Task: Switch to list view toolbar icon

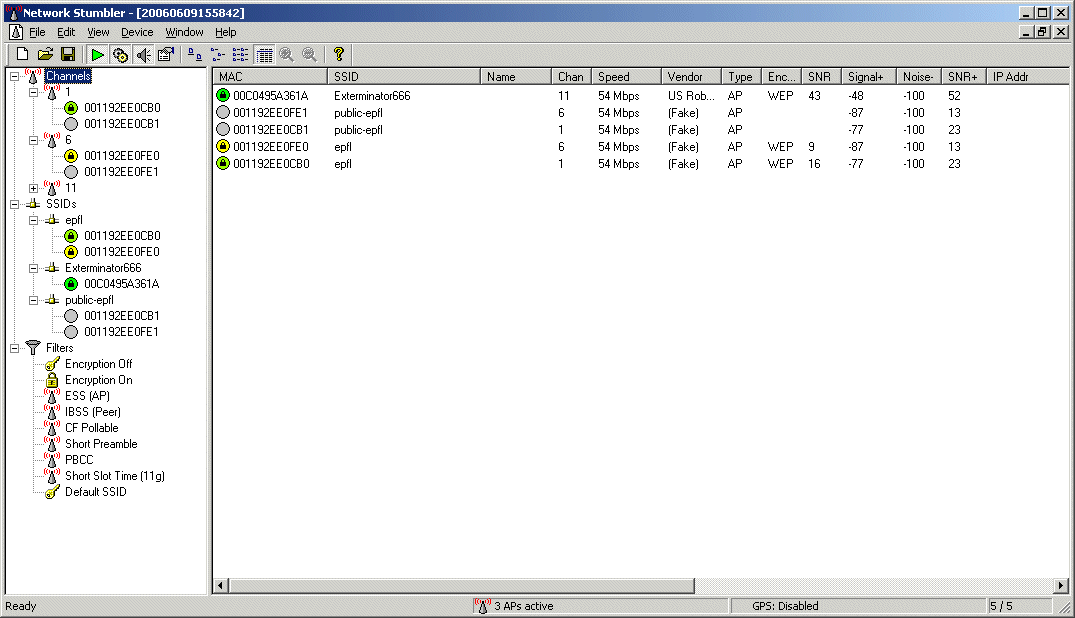Action: (x=241, y=54)
